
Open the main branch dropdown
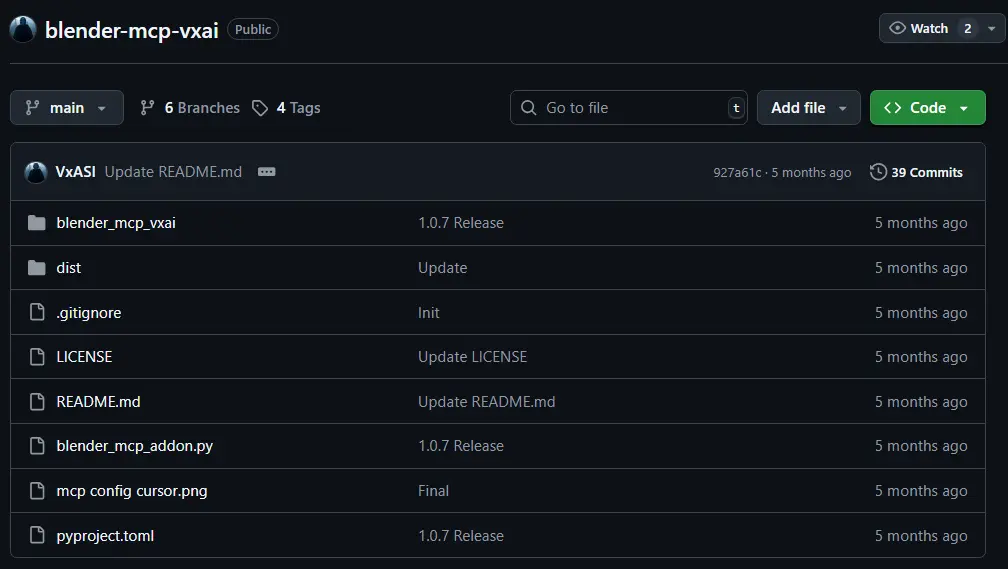tap(67, 108)
